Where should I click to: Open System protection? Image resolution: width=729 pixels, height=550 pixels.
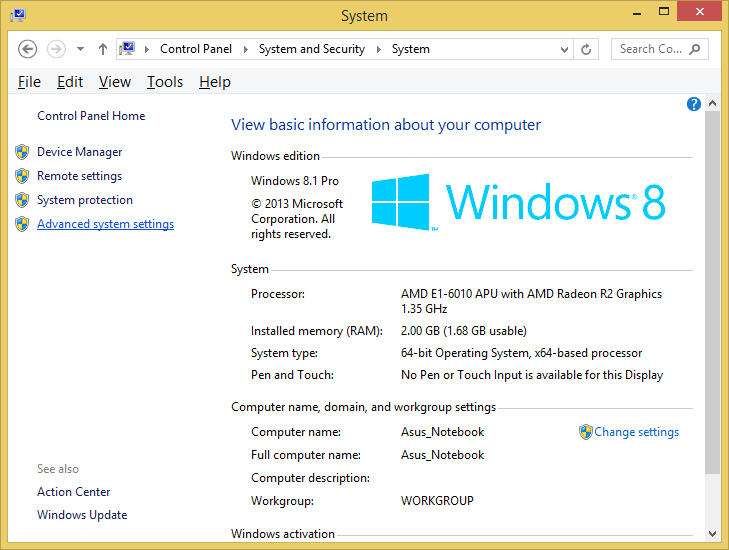tap(85, 200)
